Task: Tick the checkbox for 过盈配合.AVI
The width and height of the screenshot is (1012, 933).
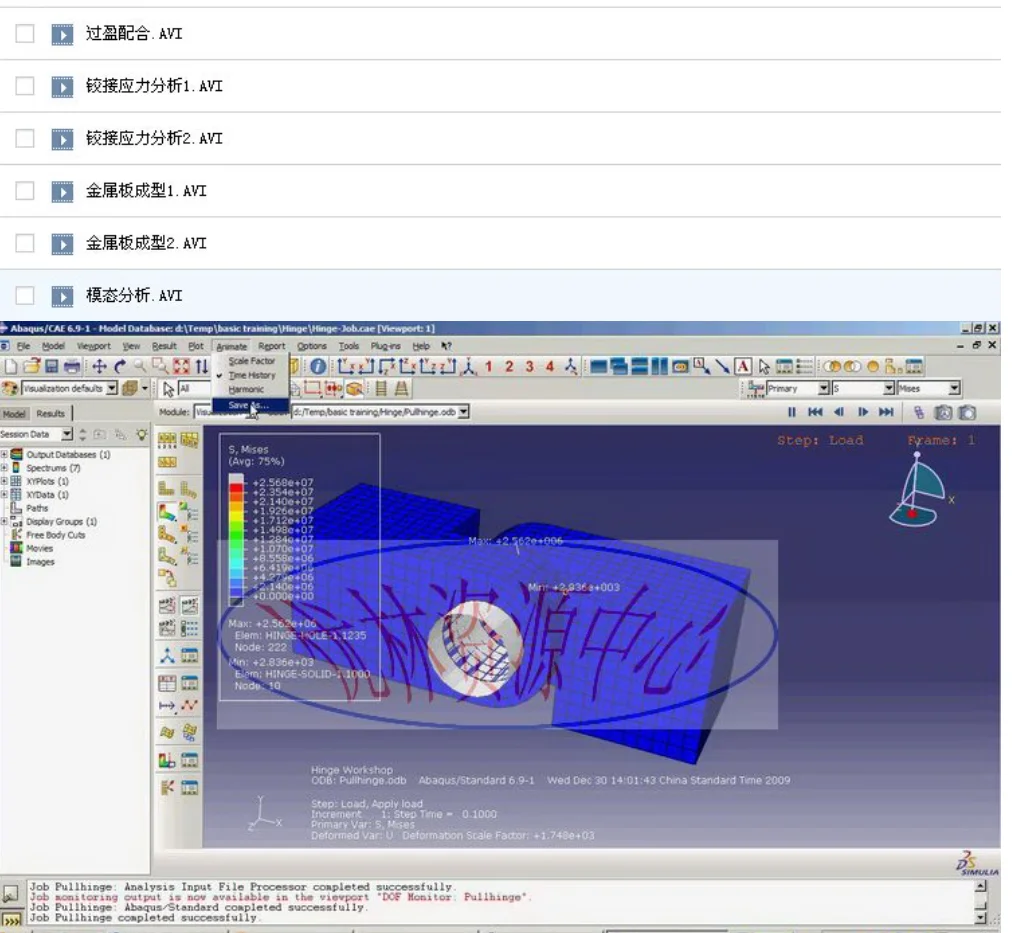Action: tap(25, 34)
